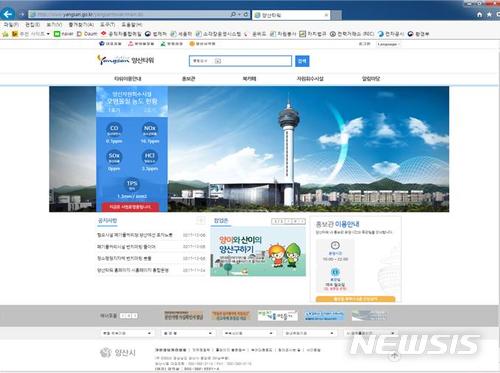Open a new blank browser tab
The image size is (500, 373).
(336, 15)
